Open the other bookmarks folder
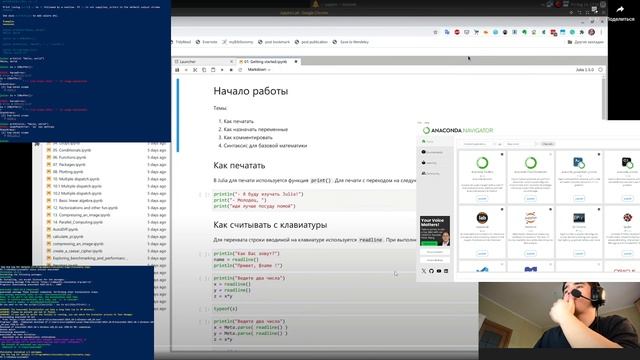Image resolution: width=640 pixels, height=360 pixels. [x=585, y=42]
